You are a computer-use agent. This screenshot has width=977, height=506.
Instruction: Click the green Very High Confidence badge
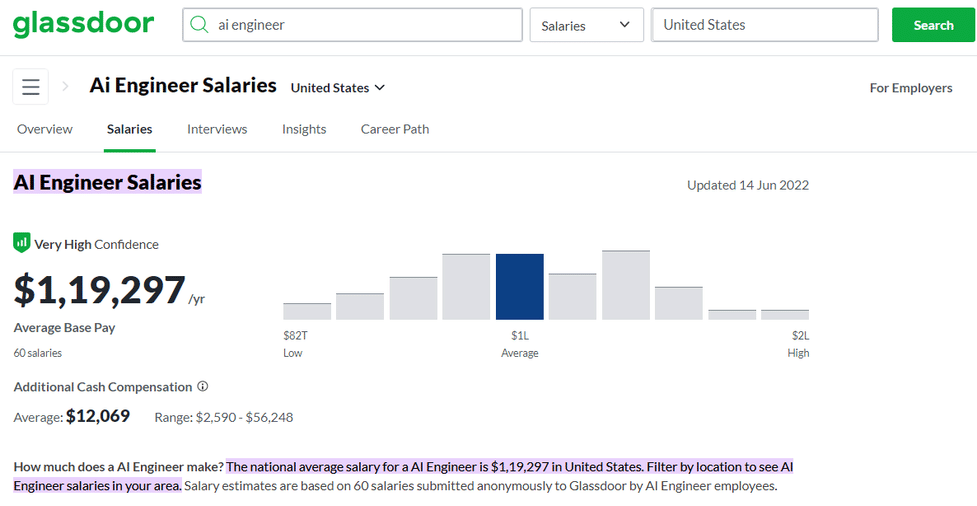point(22,243)
